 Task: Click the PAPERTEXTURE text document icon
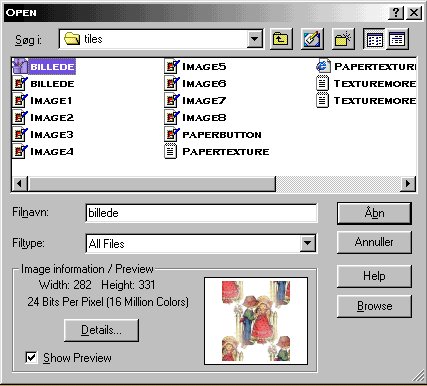(170, 151)
